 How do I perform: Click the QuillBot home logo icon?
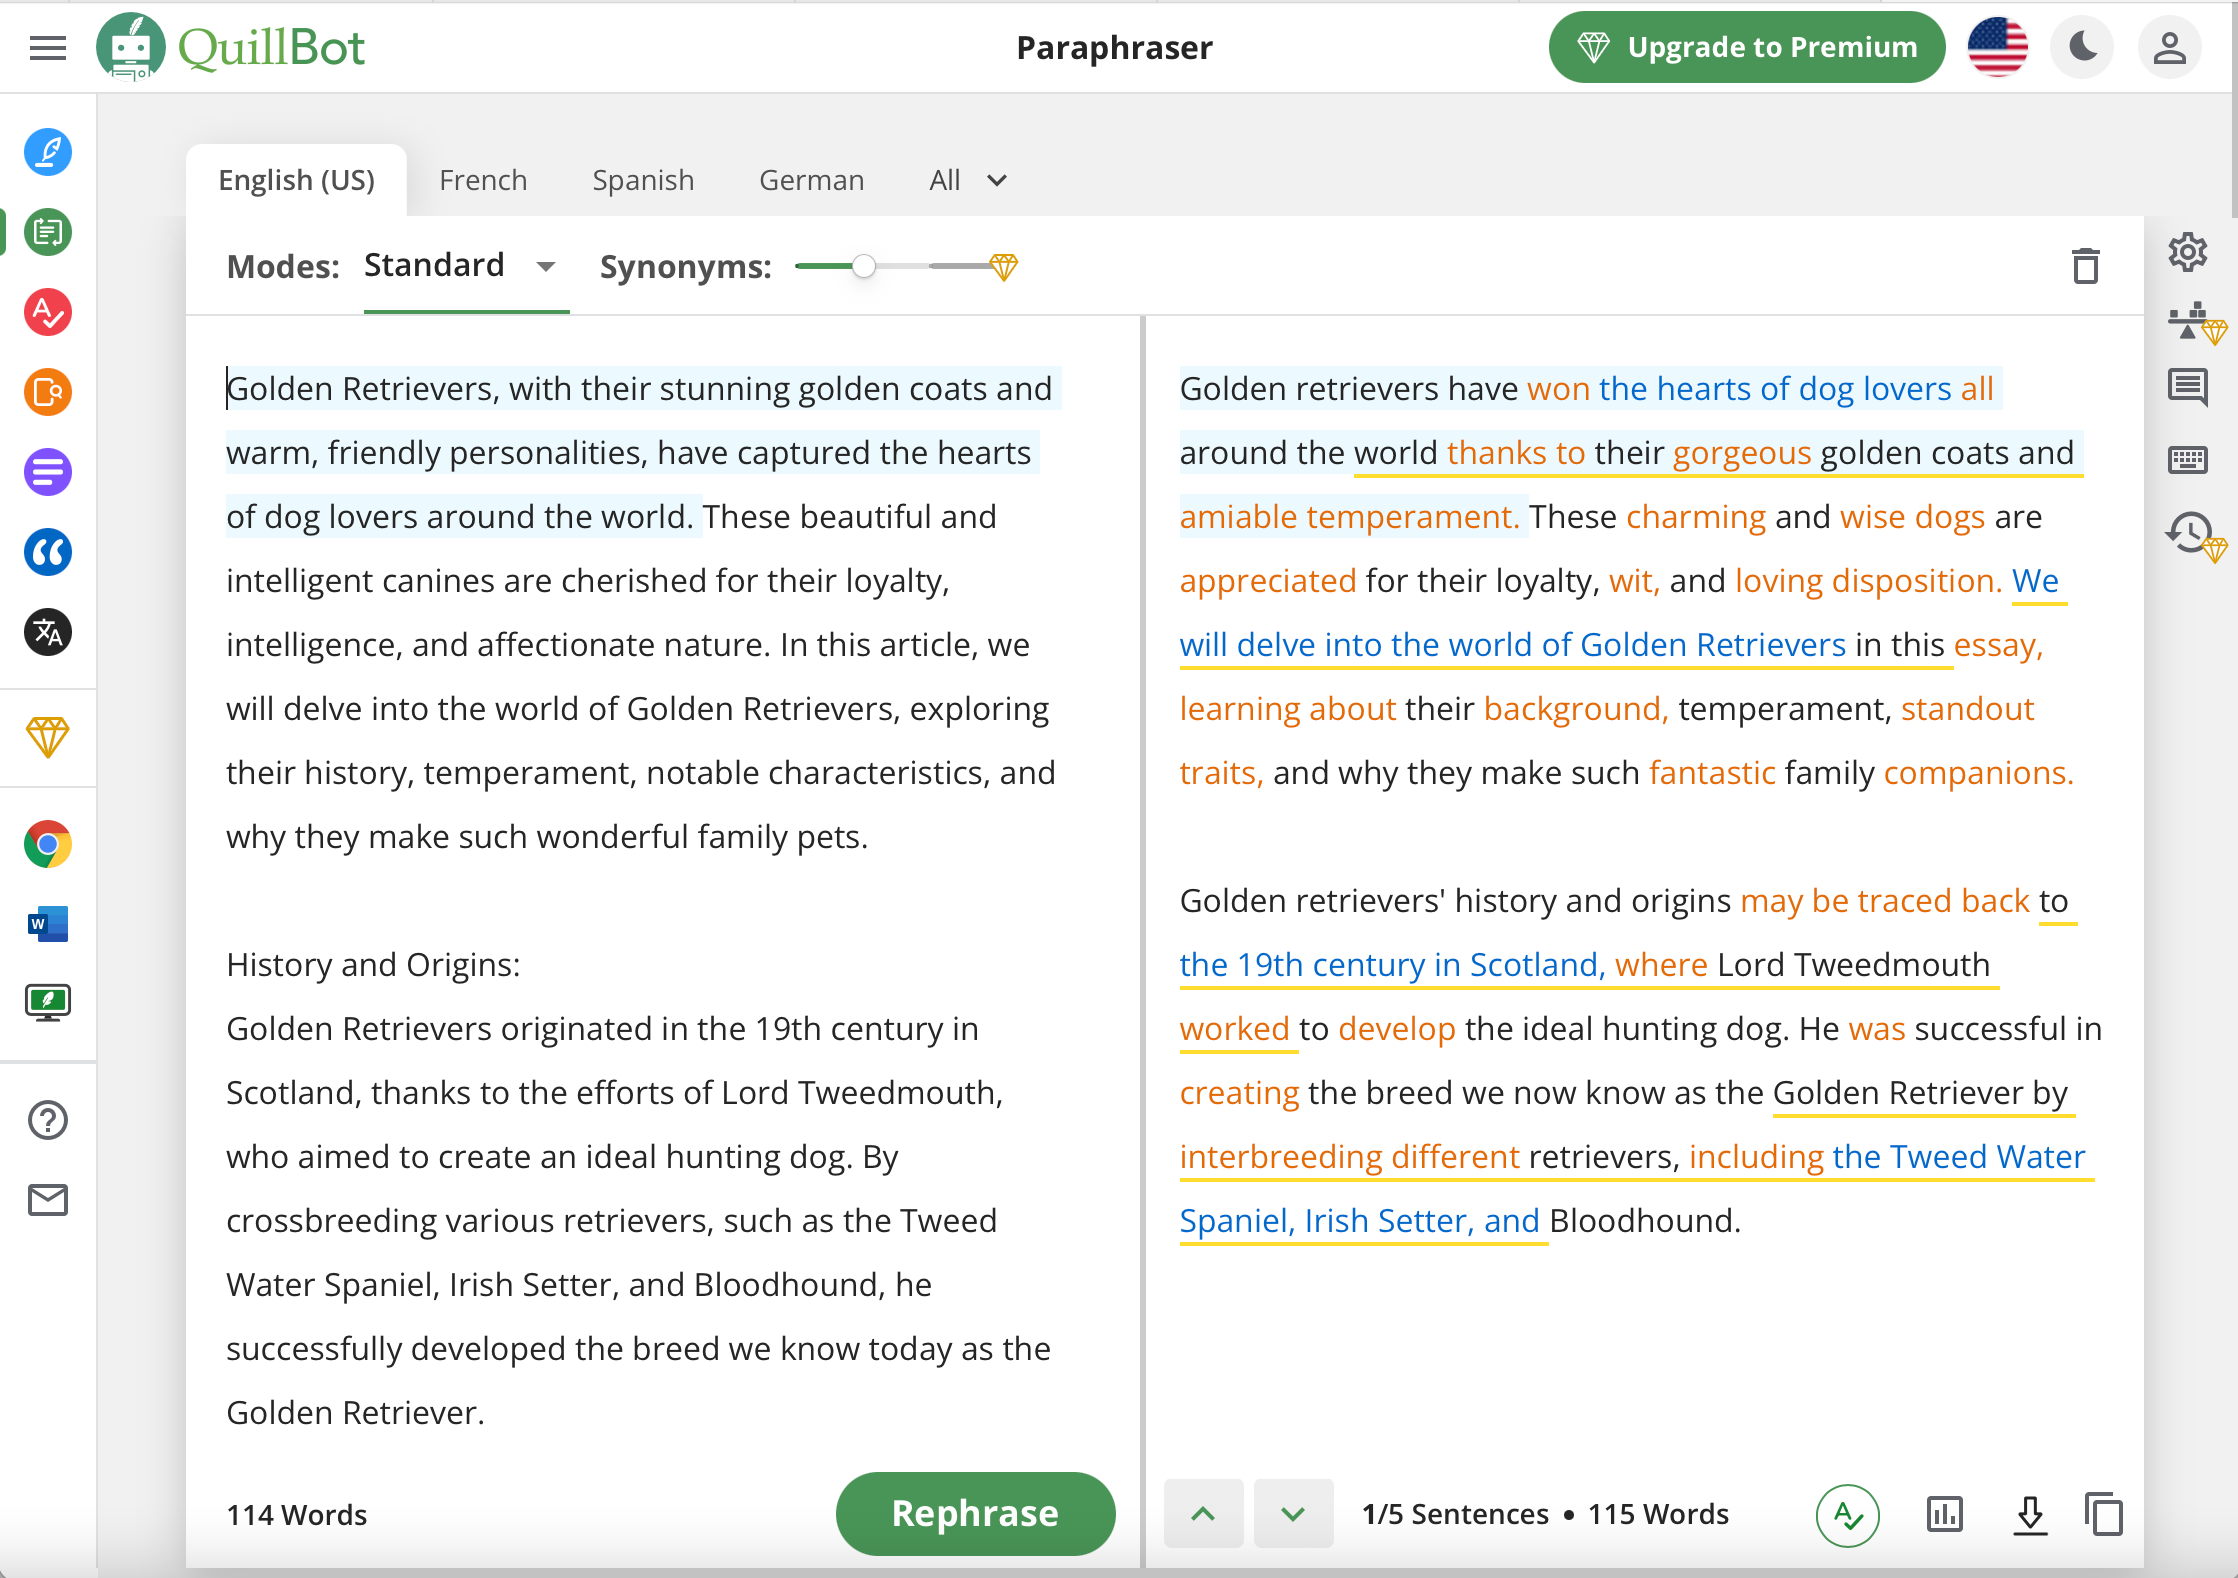[137, 46]
